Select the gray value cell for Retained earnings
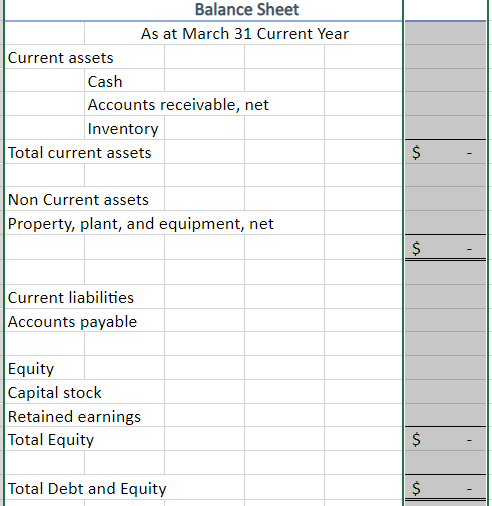Viewport: 492px width, 506px height. pyautogui.click(x=445, y=415)
